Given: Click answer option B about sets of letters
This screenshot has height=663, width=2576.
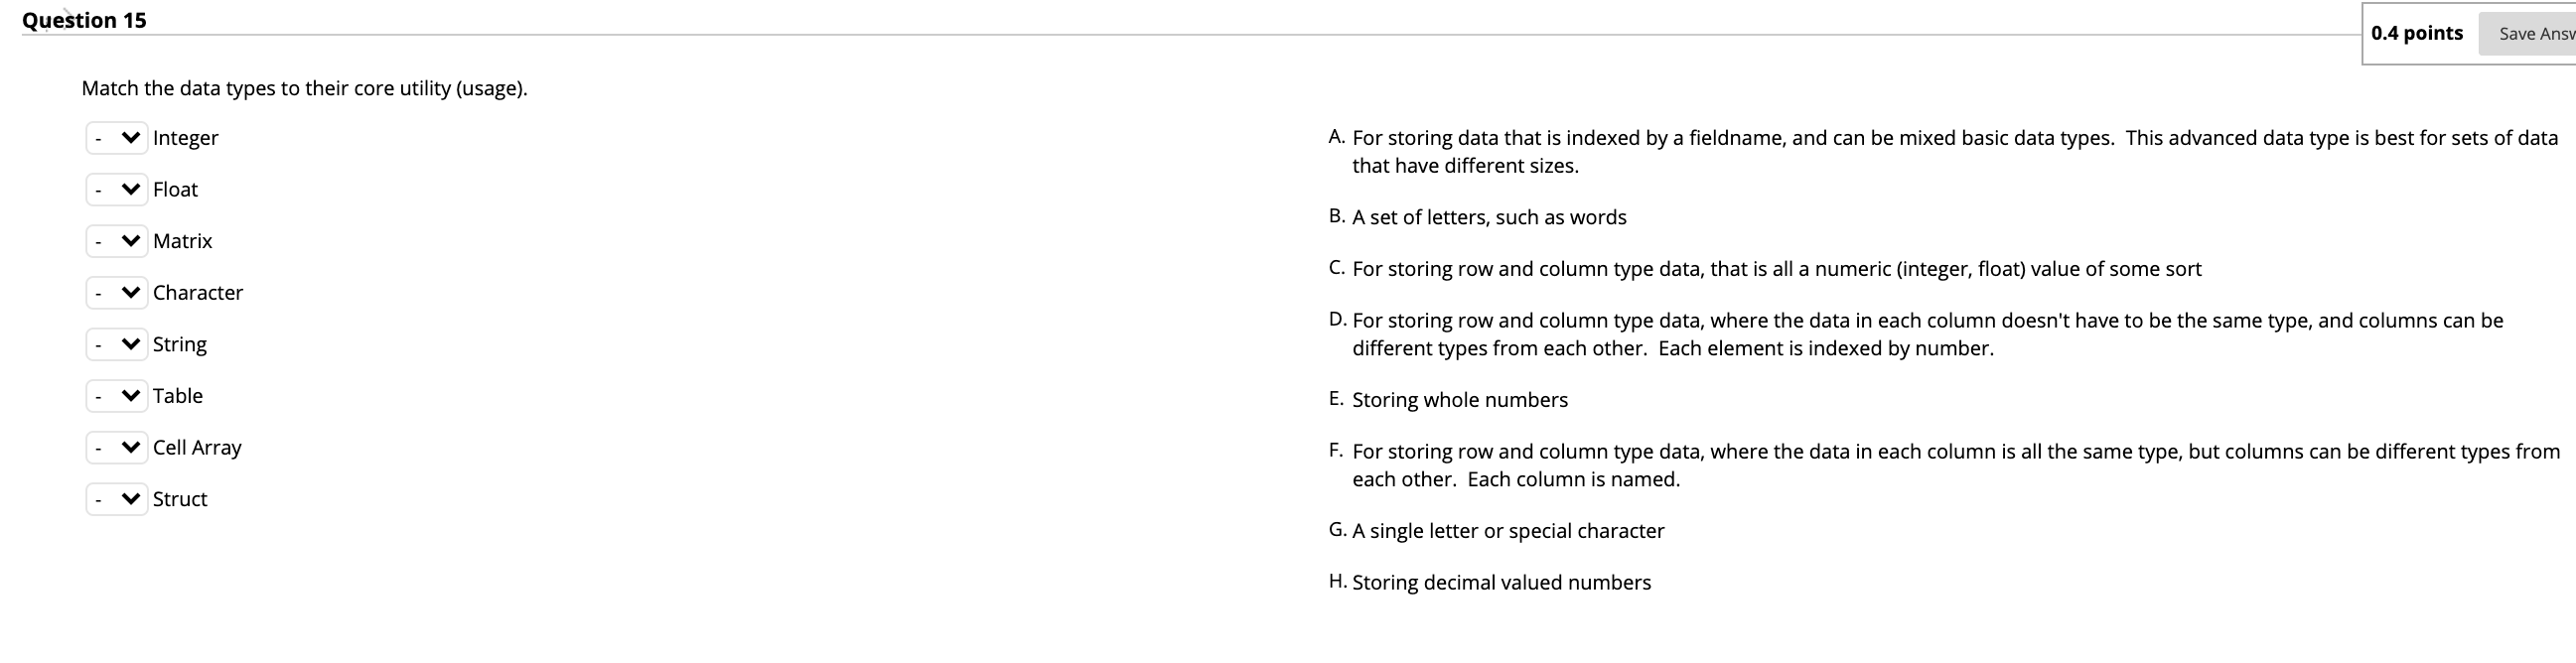Looking at the screenshot, I should pos(1489,217).
